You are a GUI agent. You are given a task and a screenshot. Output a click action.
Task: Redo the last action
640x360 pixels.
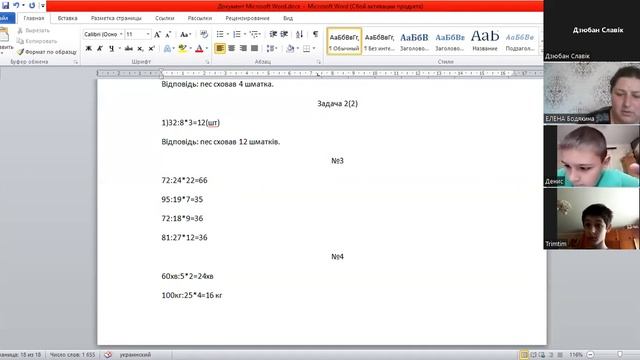(x=32, y=5)
